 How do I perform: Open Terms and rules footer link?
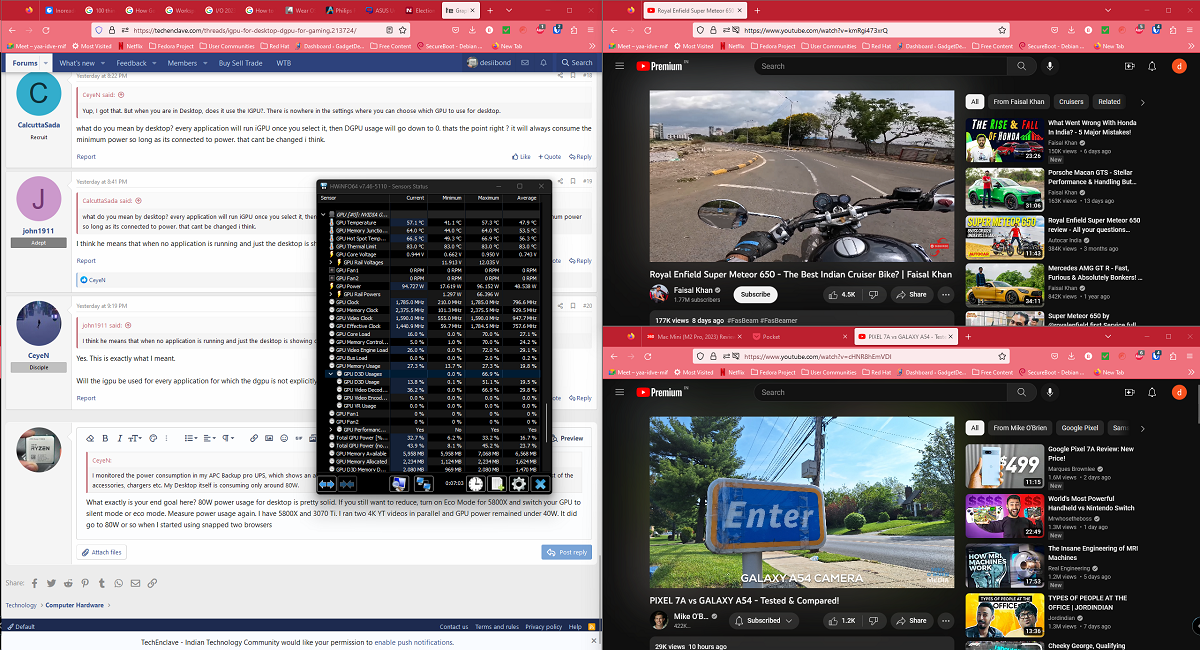click(x=497, y=627)
